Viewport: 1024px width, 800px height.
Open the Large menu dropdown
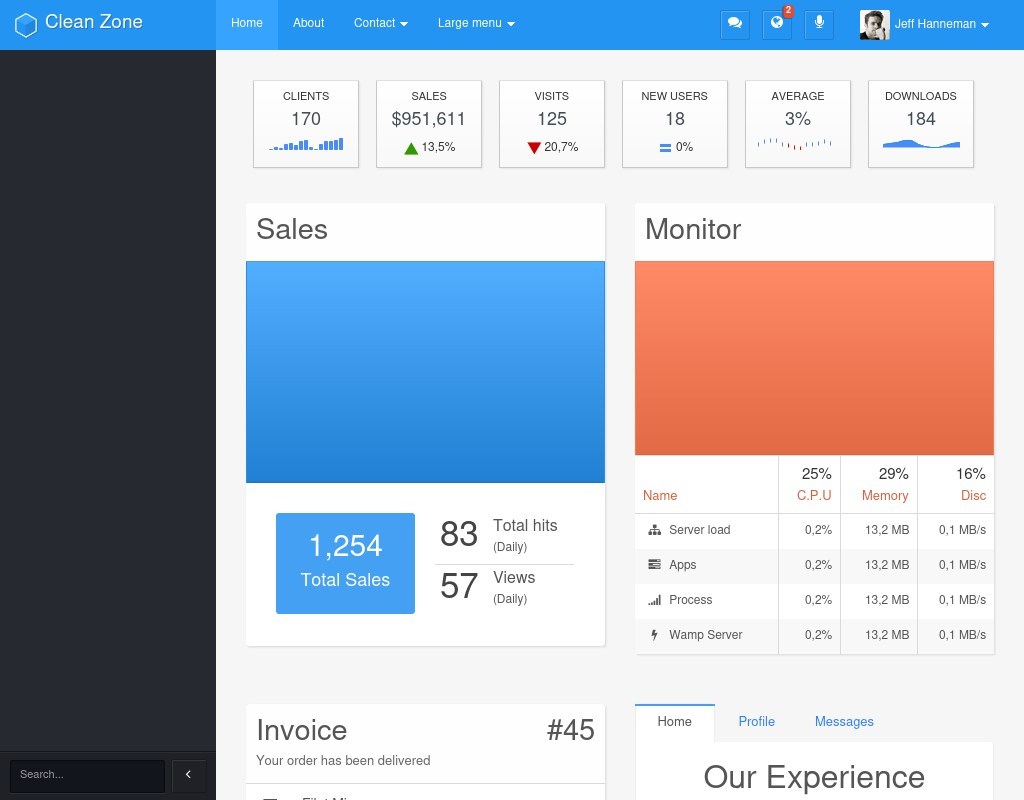tap(476, 24)
